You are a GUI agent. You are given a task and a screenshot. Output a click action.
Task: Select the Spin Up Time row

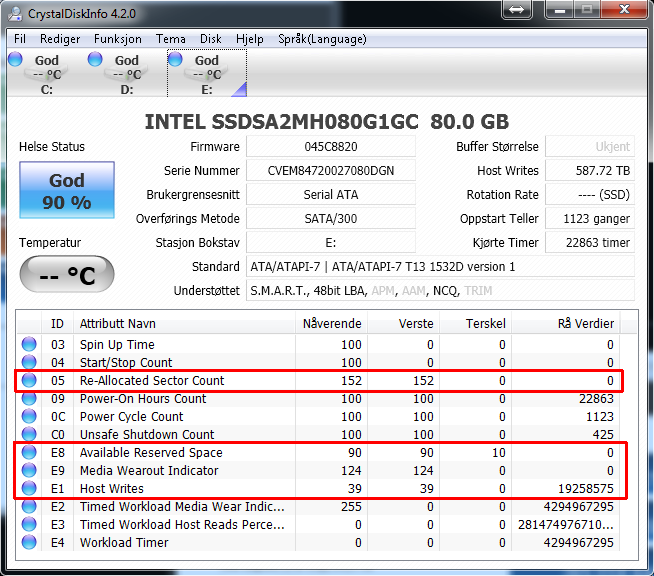tap(319, 345)
